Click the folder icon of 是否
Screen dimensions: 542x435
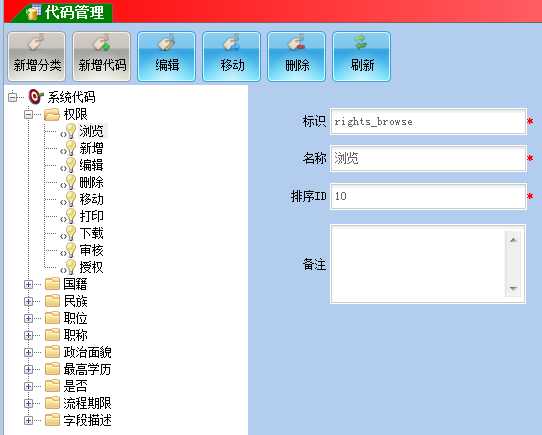click(x=52, y=386)
